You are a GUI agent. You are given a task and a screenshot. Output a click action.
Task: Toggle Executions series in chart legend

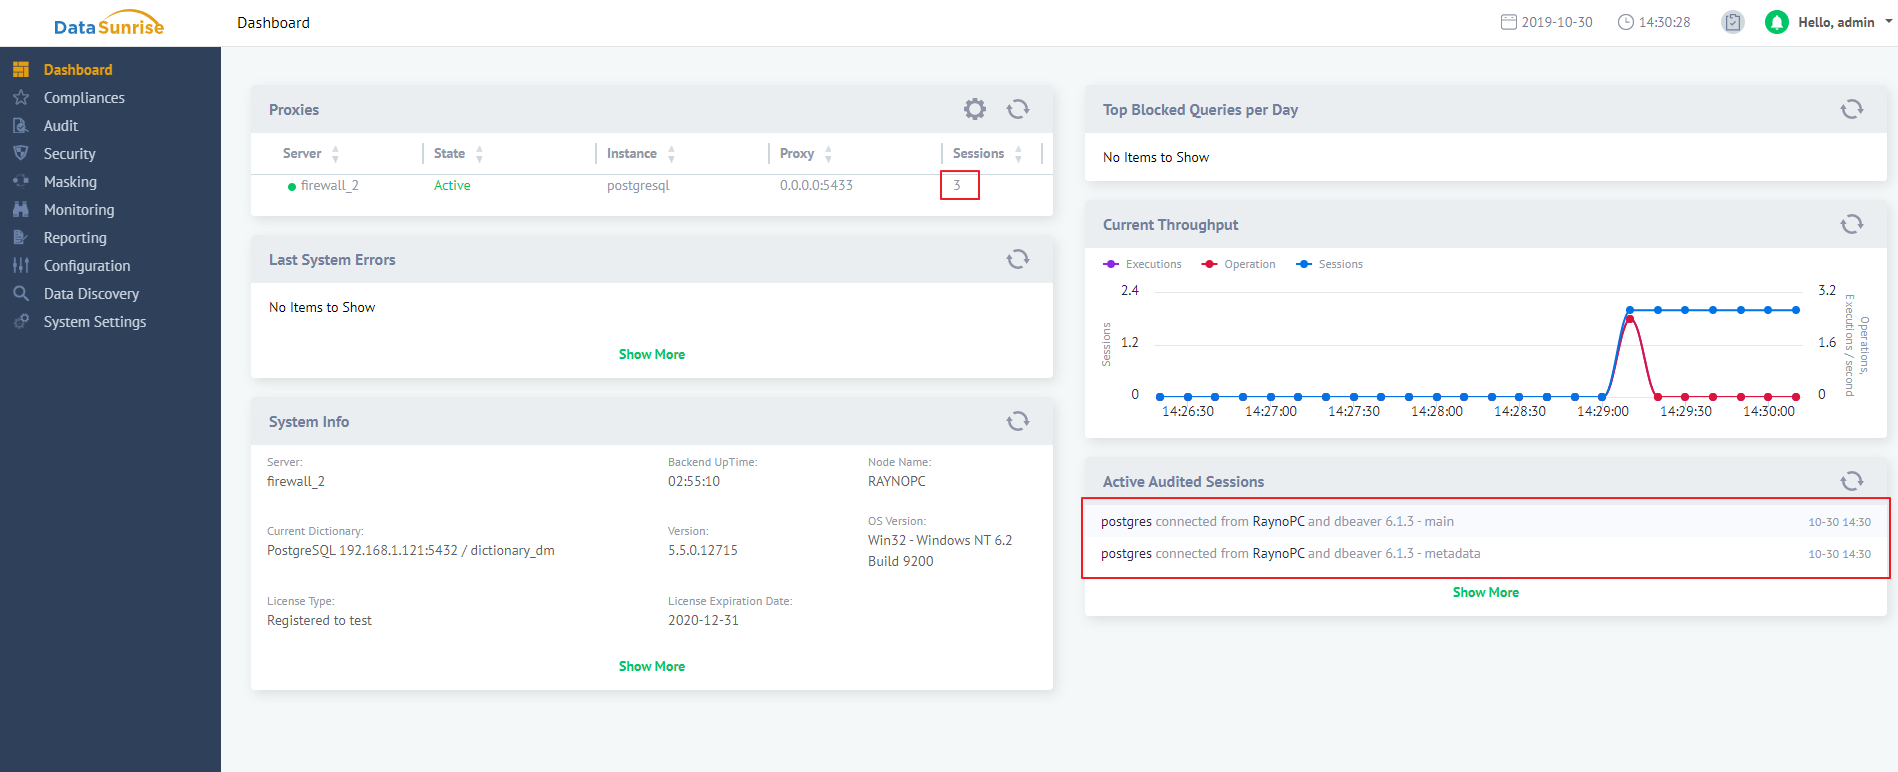pyautogui.click(x=1143, y=264)
